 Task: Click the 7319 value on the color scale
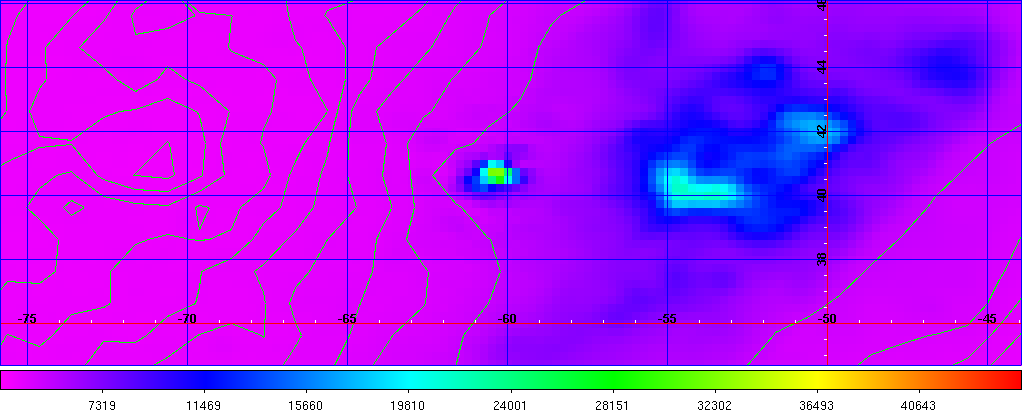coord(103,405)
